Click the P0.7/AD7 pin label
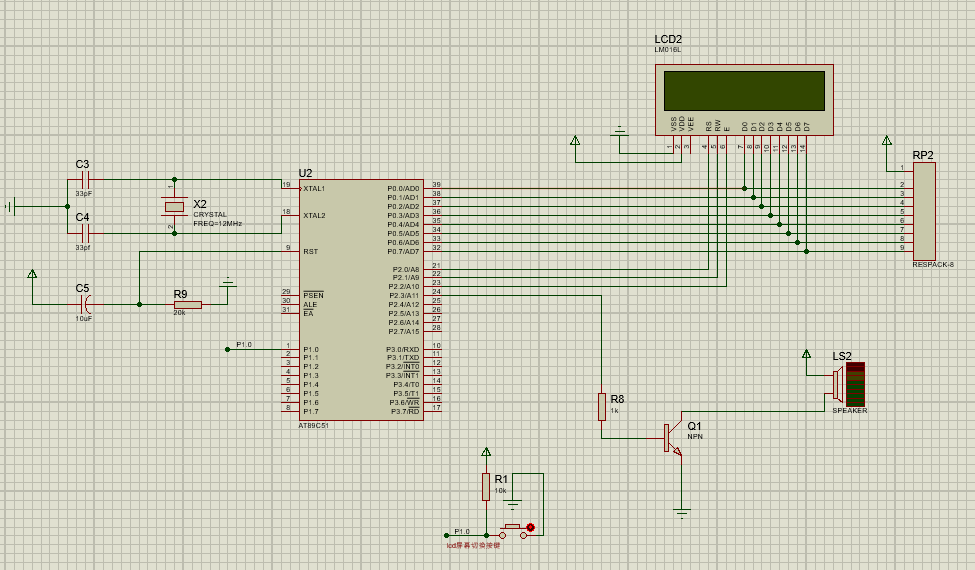The width and height of the screenshot is (975, 570). (403, 252)
